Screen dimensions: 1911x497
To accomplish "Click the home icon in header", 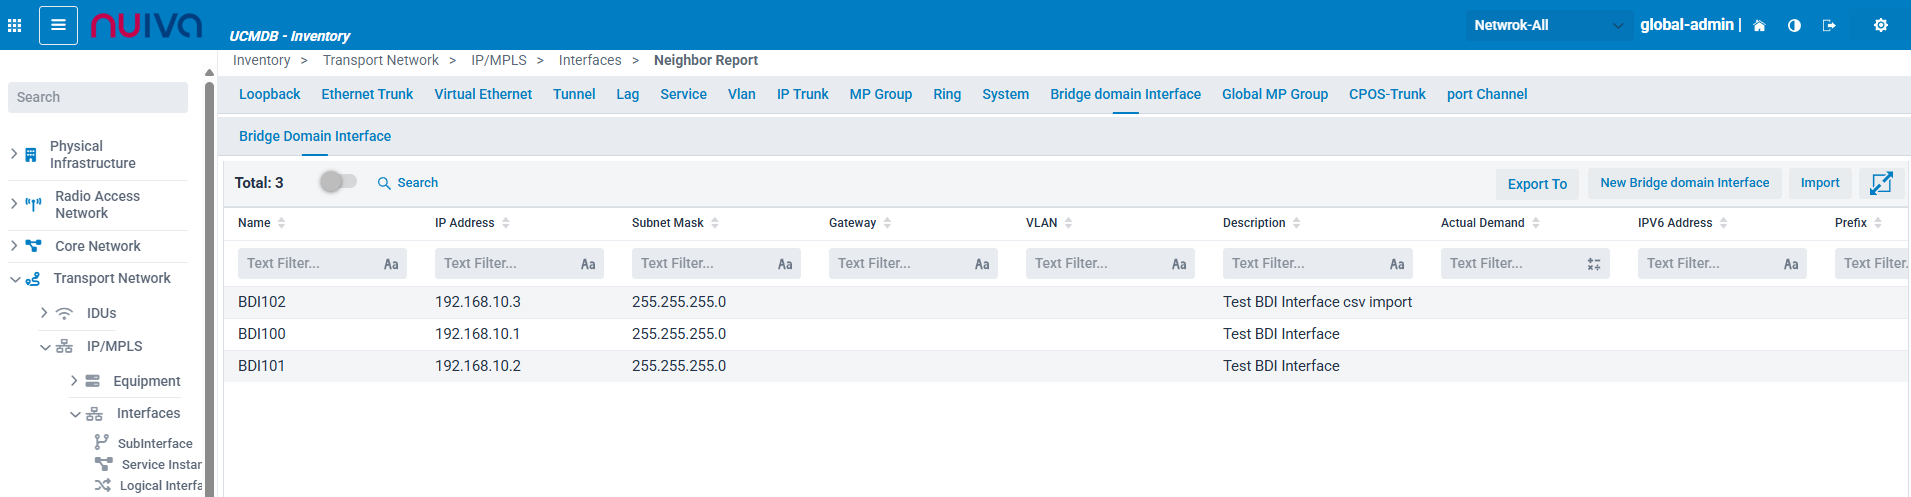I will (1759, 26).
